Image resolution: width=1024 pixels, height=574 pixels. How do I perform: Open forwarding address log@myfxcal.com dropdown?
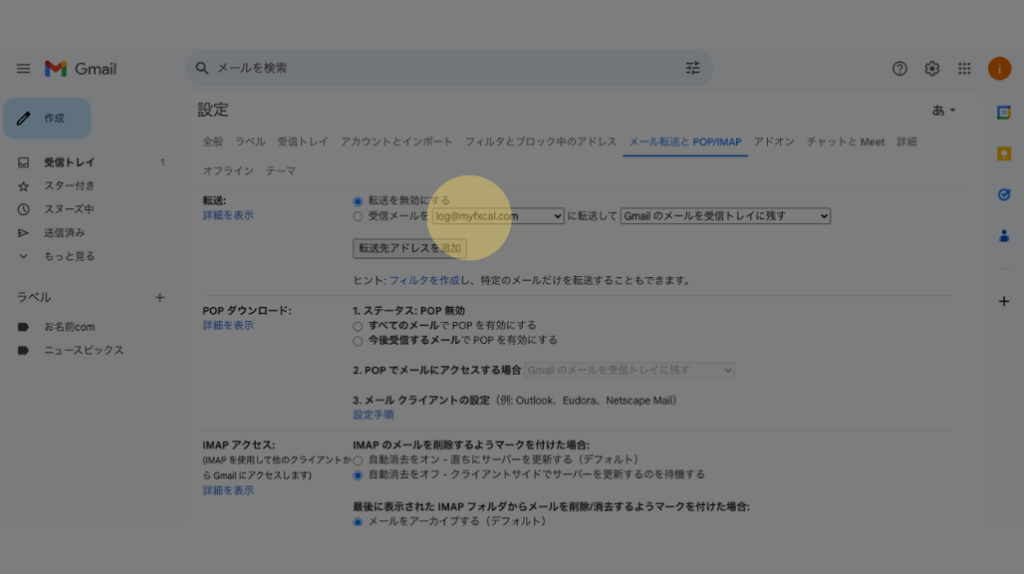click(498, 216)
